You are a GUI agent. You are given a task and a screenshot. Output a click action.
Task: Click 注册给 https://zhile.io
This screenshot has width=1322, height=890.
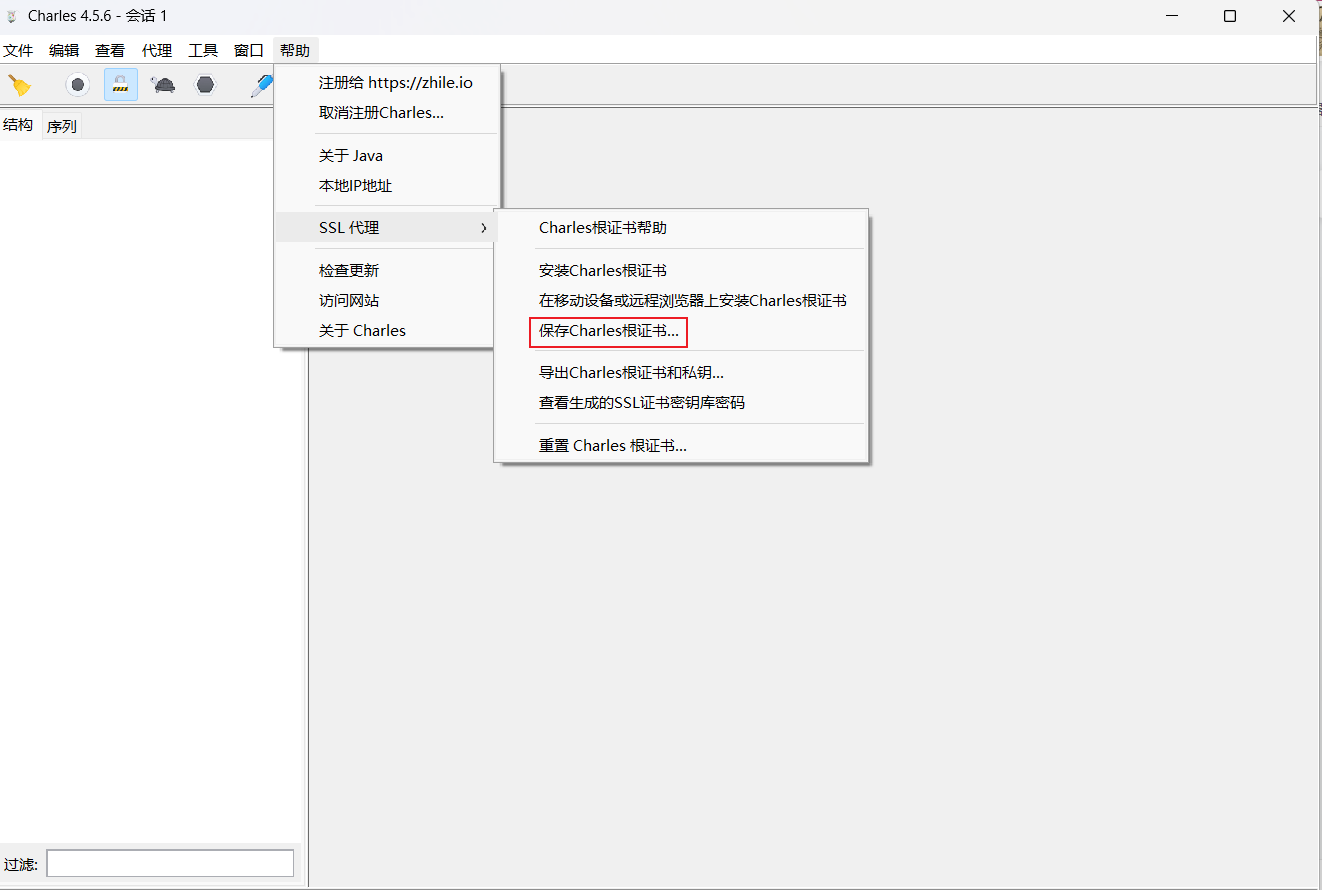[394, 82]
